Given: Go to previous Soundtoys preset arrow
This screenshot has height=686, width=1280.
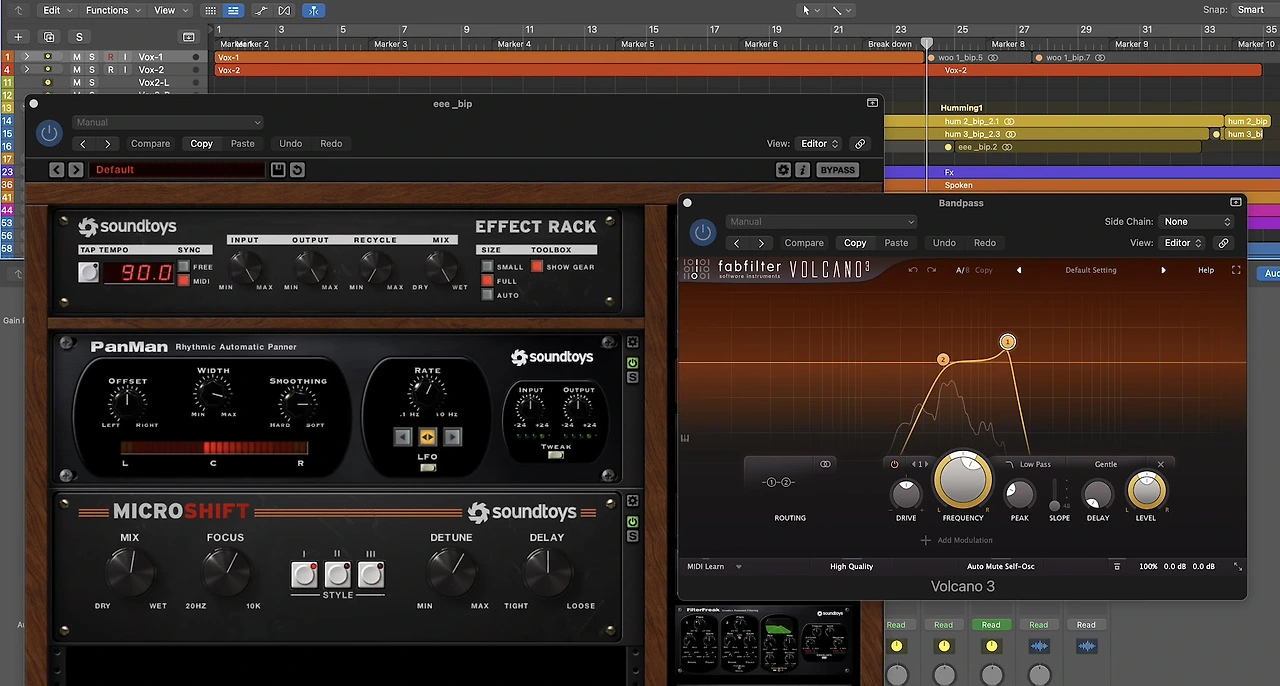Looking at the screenshot, I should tap(57, 170).
